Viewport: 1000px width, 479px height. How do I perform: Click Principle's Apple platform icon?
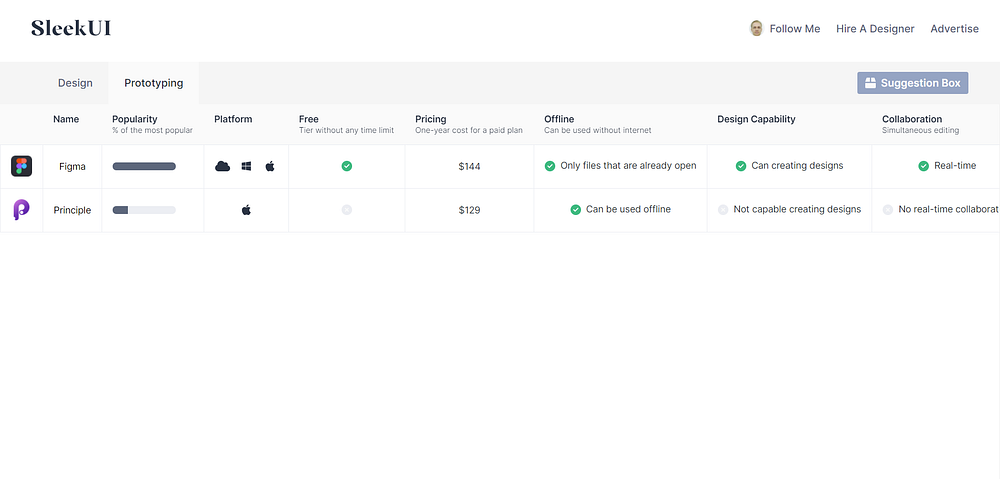pyautogui.click(x=246, y=210)
